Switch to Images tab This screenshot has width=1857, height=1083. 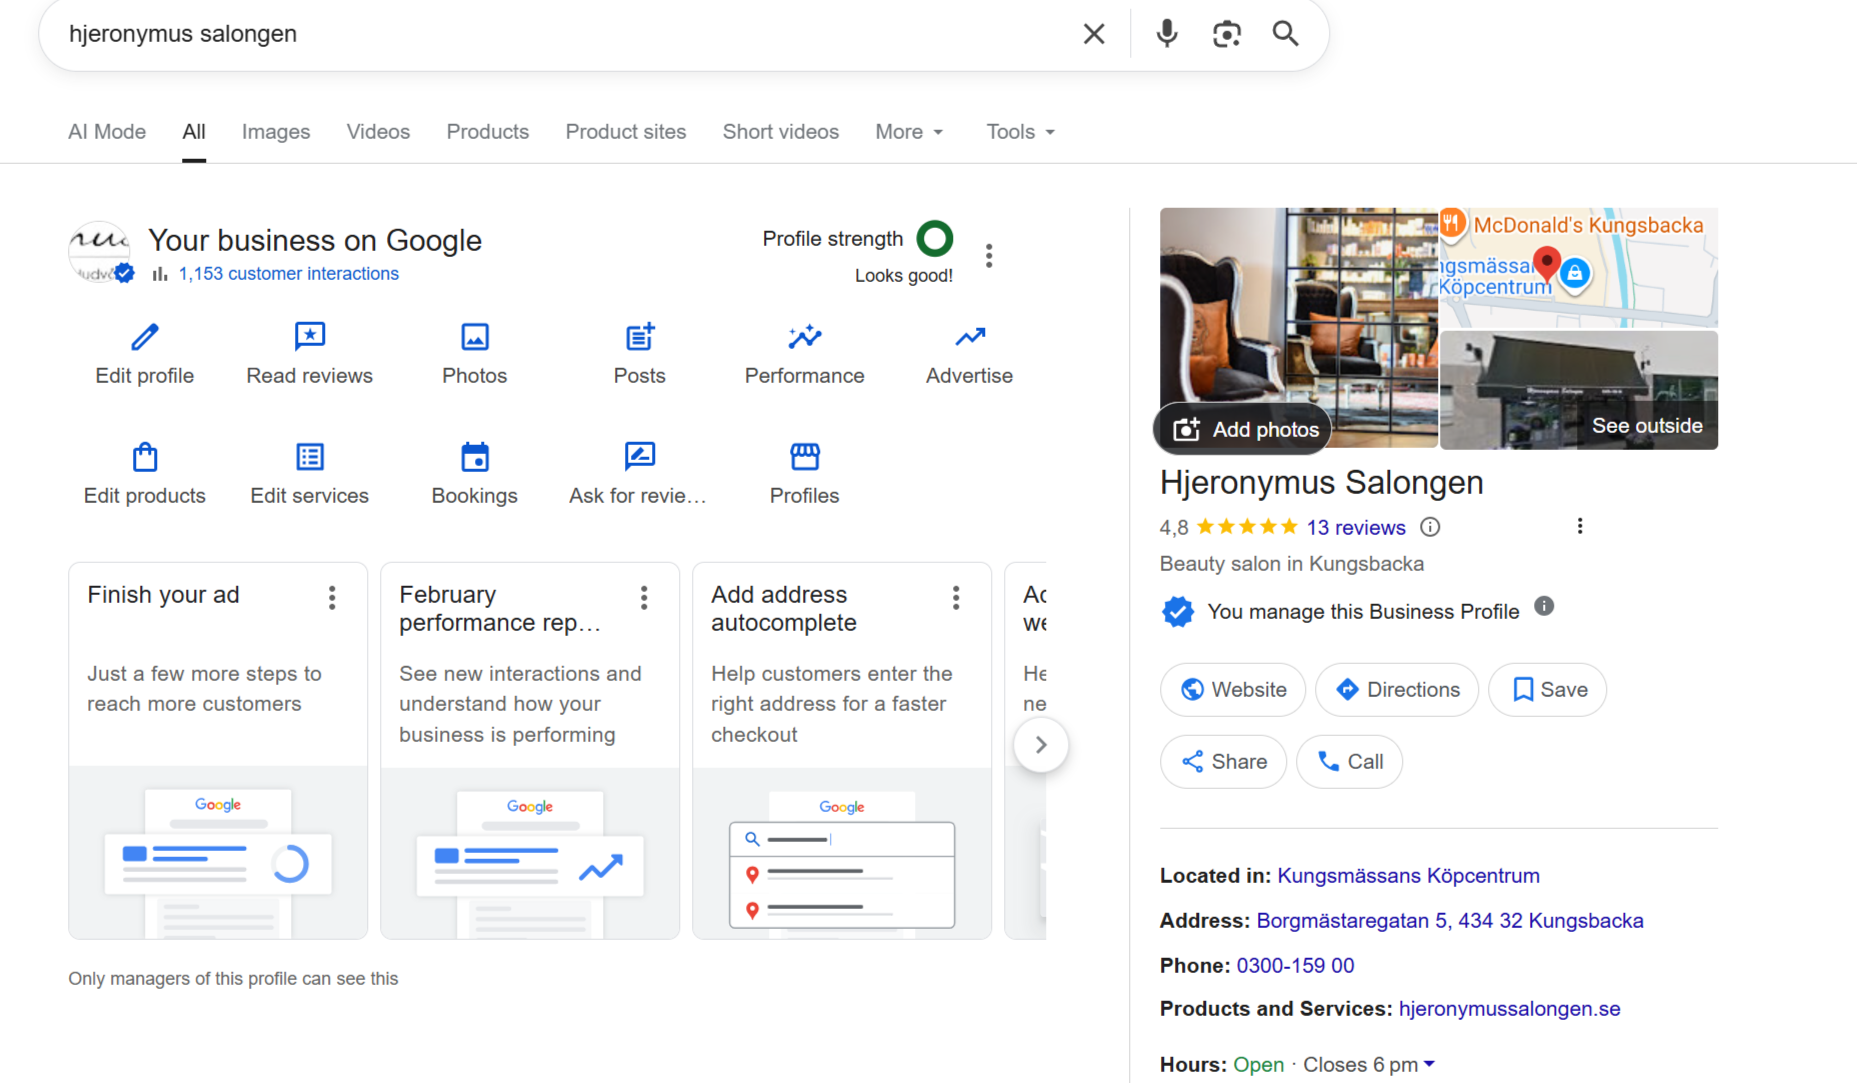pos(276,132)
